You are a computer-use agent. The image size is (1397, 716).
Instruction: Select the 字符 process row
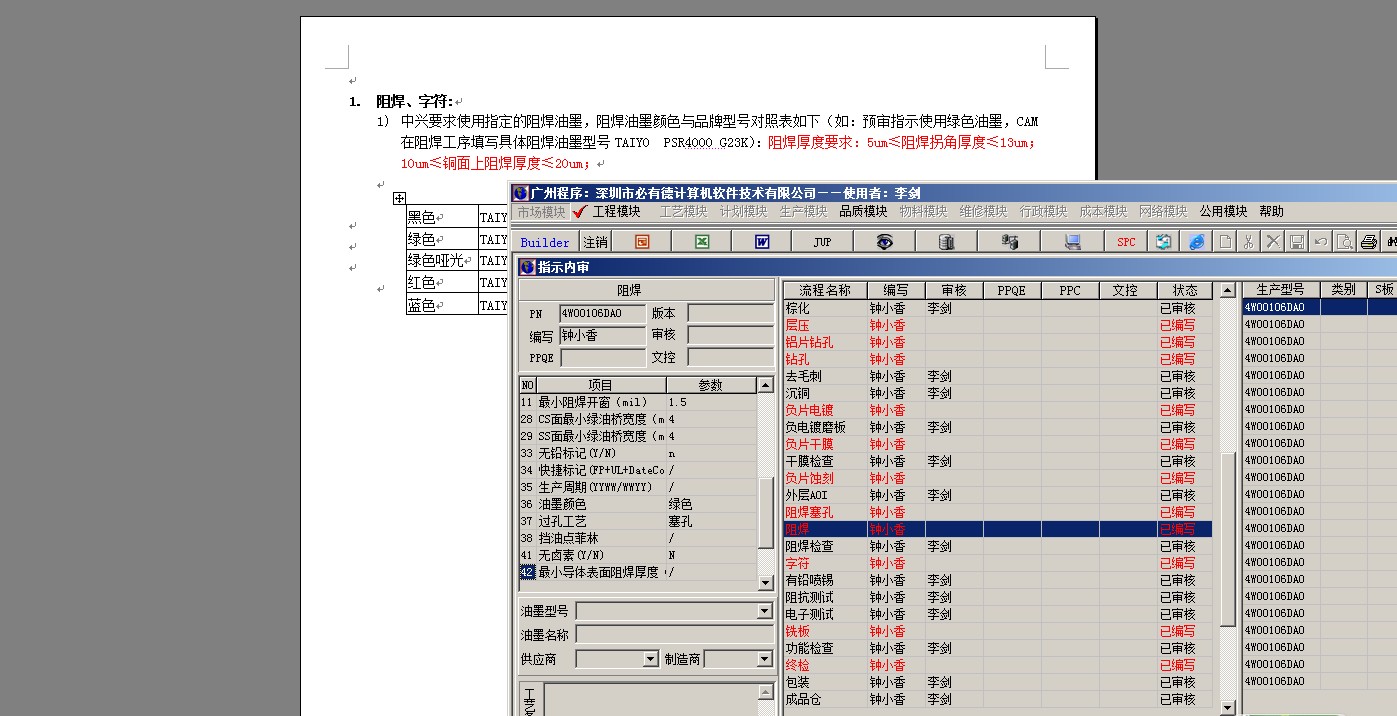pos(997,564)
